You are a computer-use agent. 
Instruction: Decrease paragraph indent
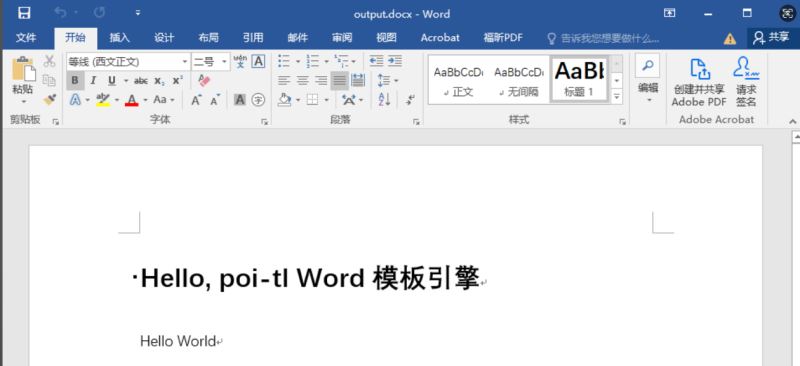point(376,61)
